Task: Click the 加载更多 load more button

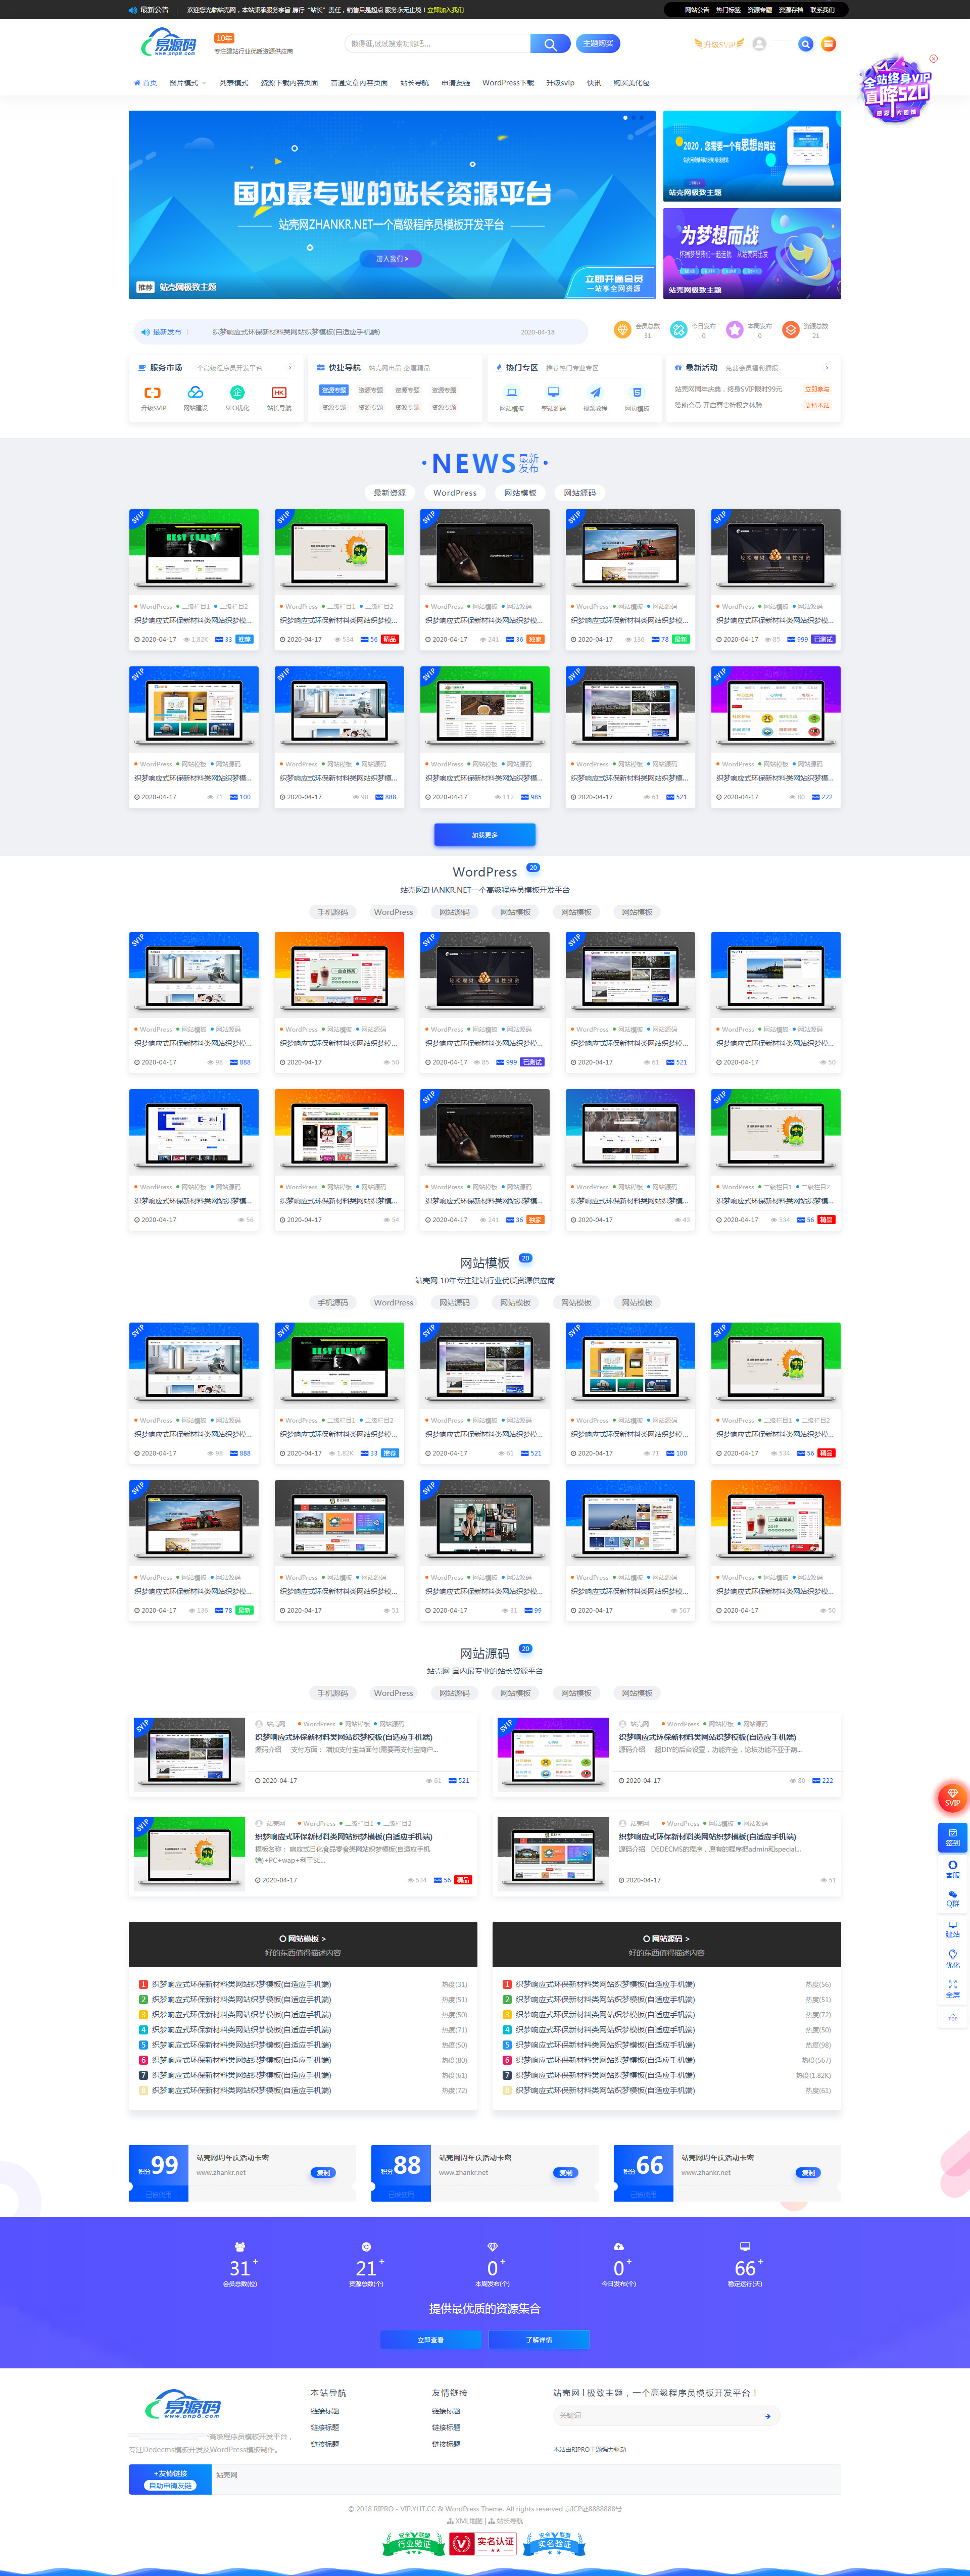Action: (x=485, y=835)
